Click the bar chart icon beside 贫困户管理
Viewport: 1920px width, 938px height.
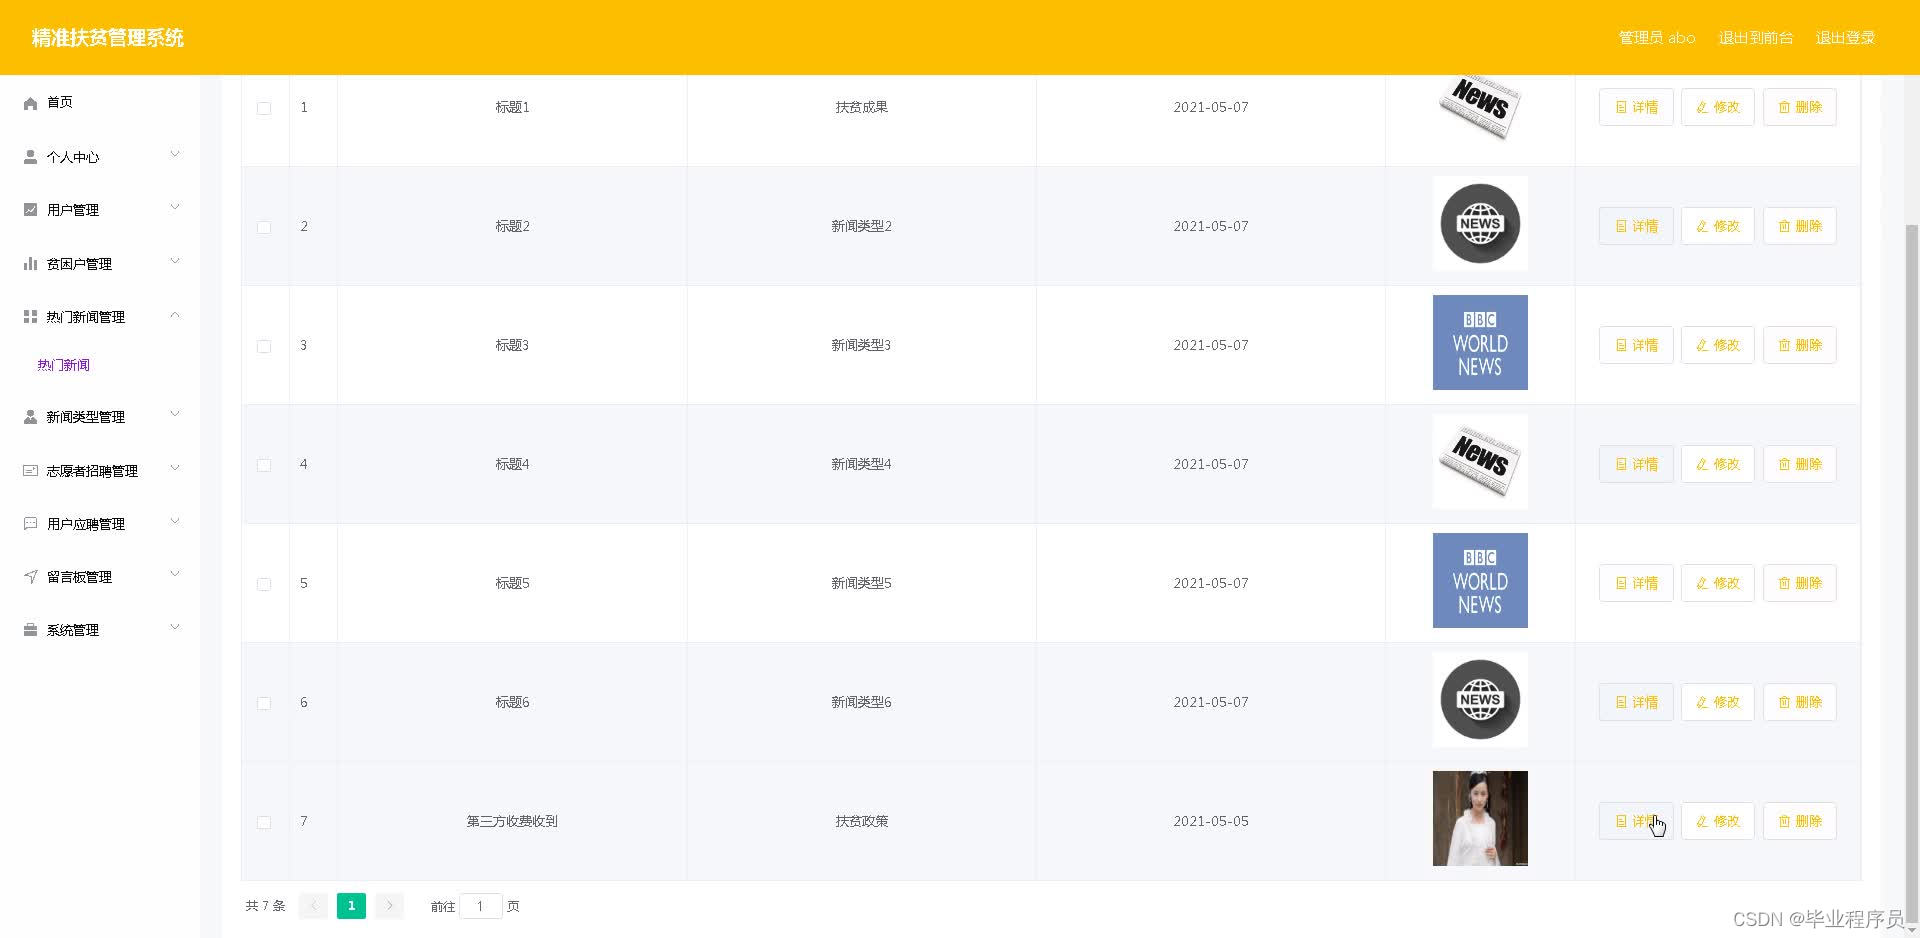point(30,264)
